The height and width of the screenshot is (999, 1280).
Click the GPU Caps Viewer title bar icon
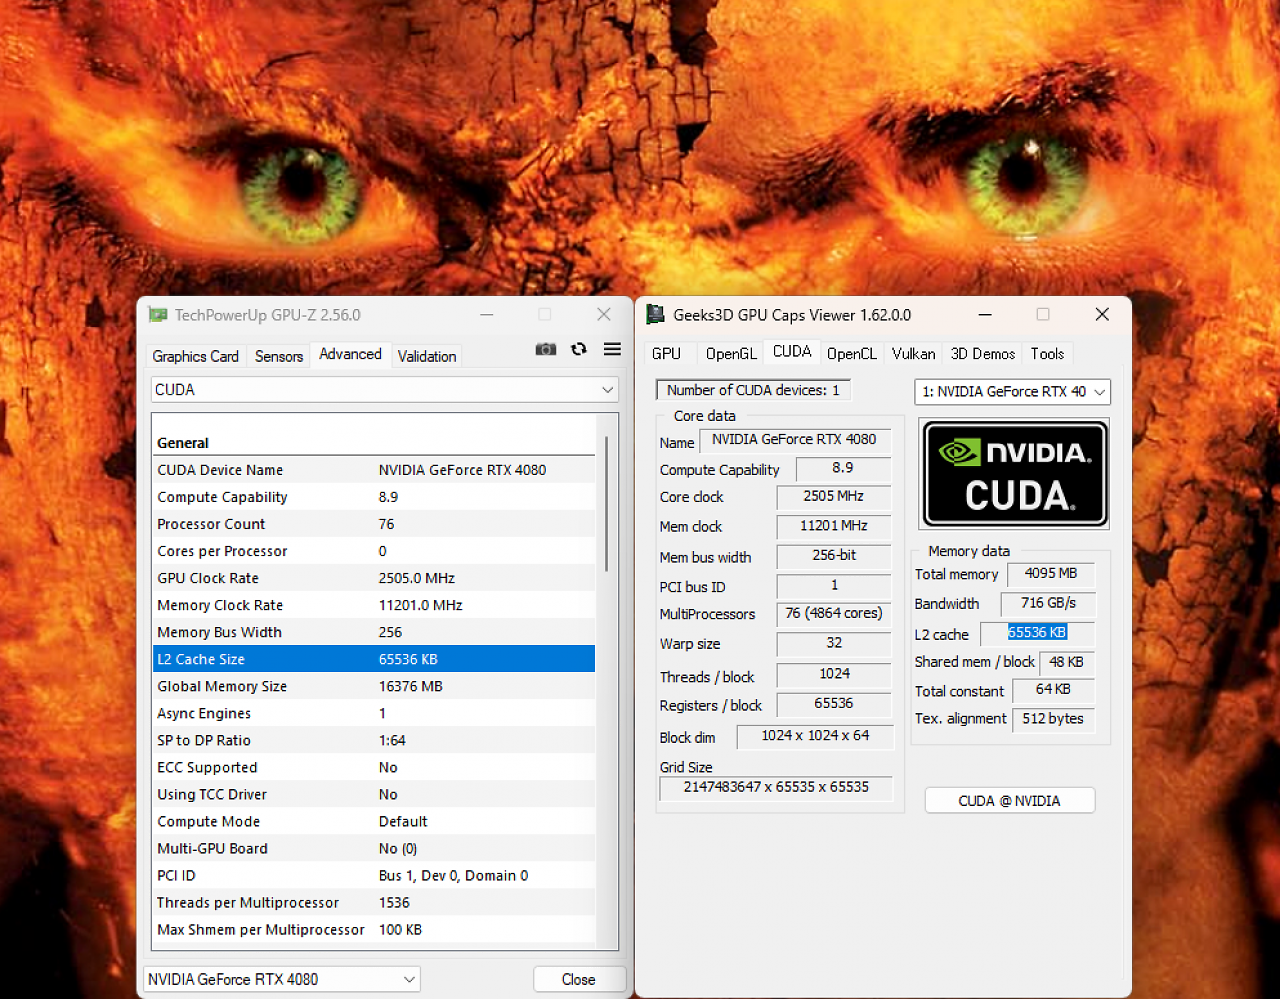coord(656,314)
